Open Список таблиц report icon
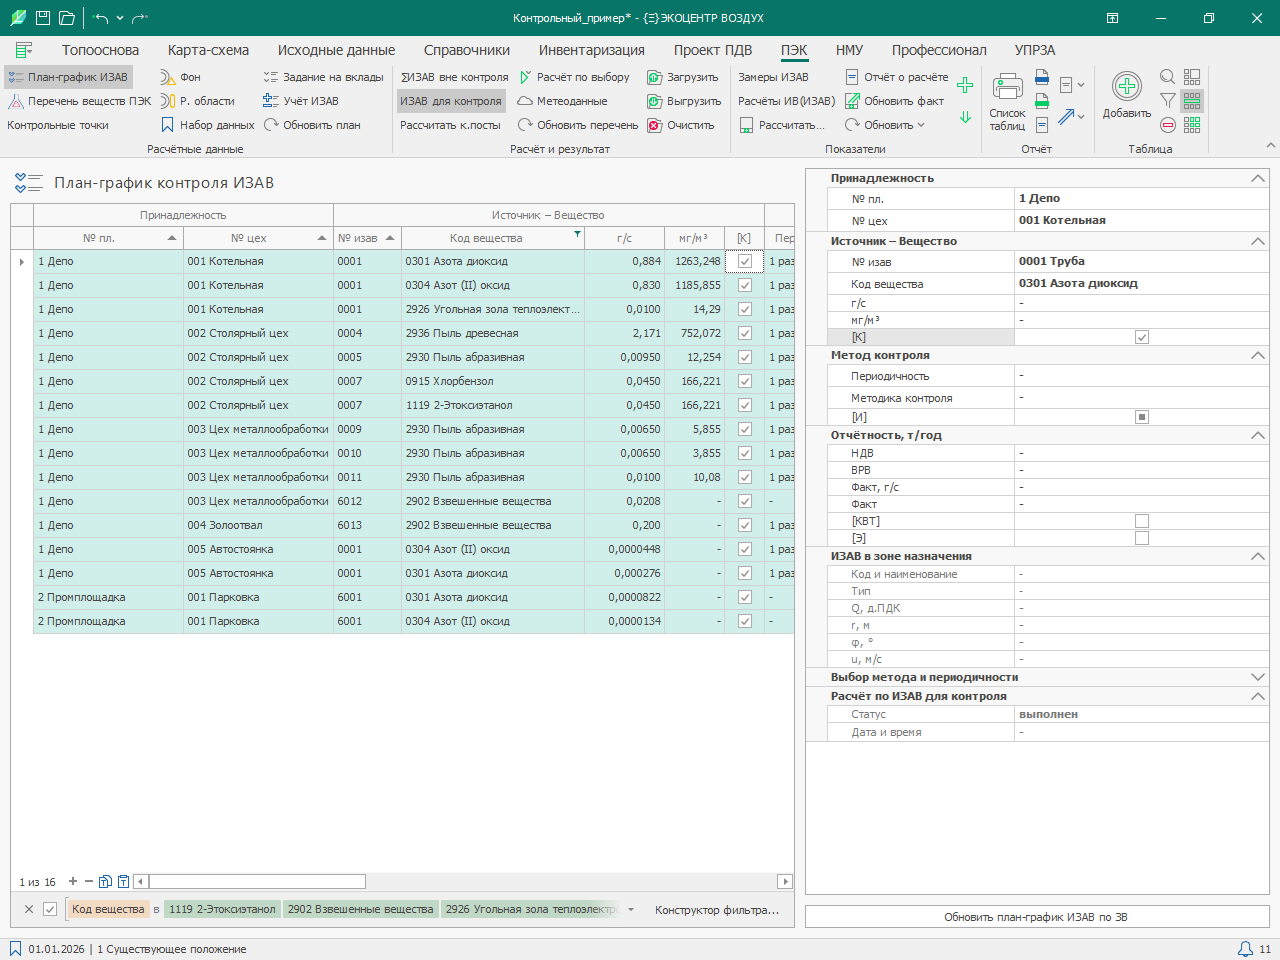Image resolution: width=1280 pixels, height=960 pixels. [x=1007, y=87]
